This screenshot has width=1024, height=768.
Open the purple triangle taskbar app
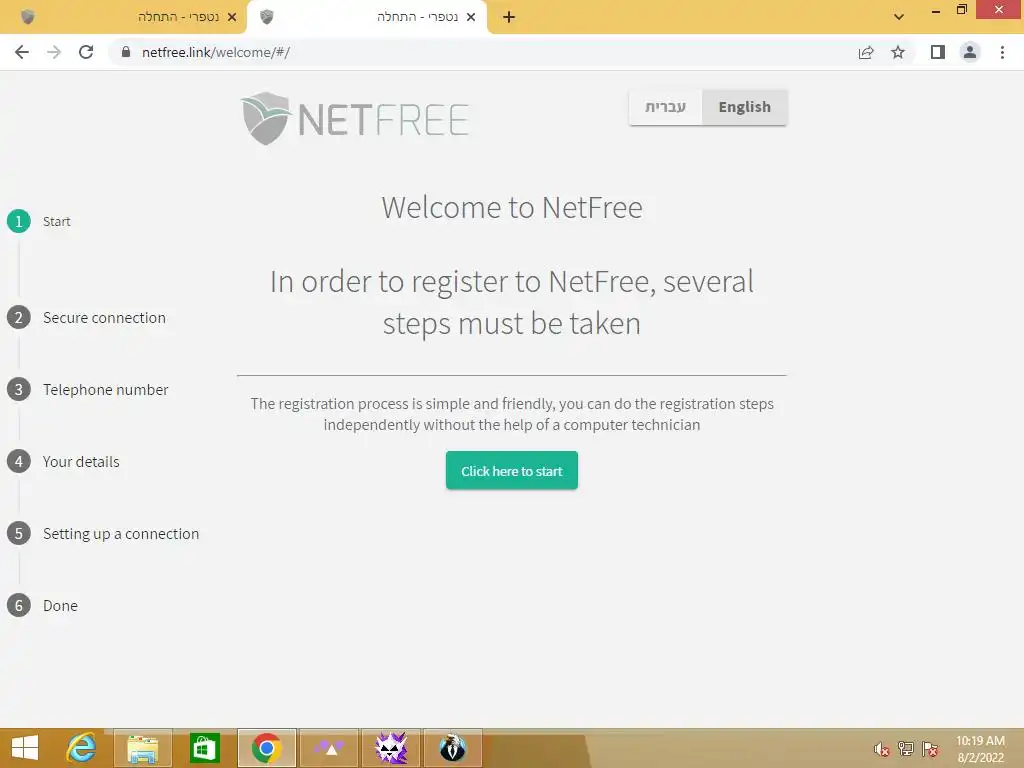coord(329,748)
